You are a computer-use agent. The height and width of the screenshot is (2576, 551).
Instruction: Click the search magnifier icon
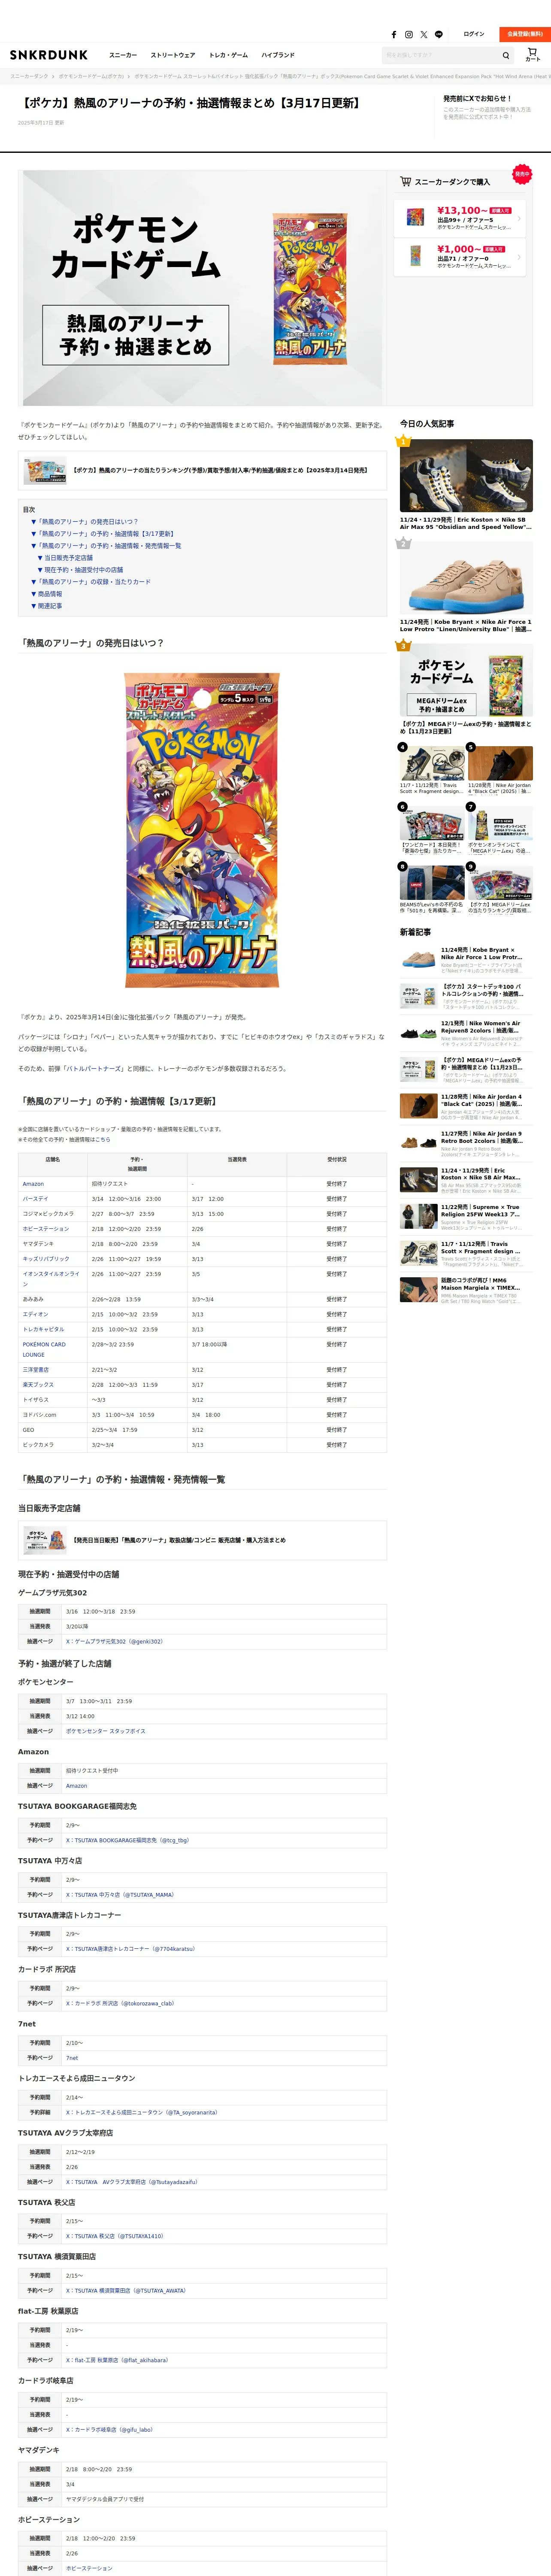[x=506, y=55]
